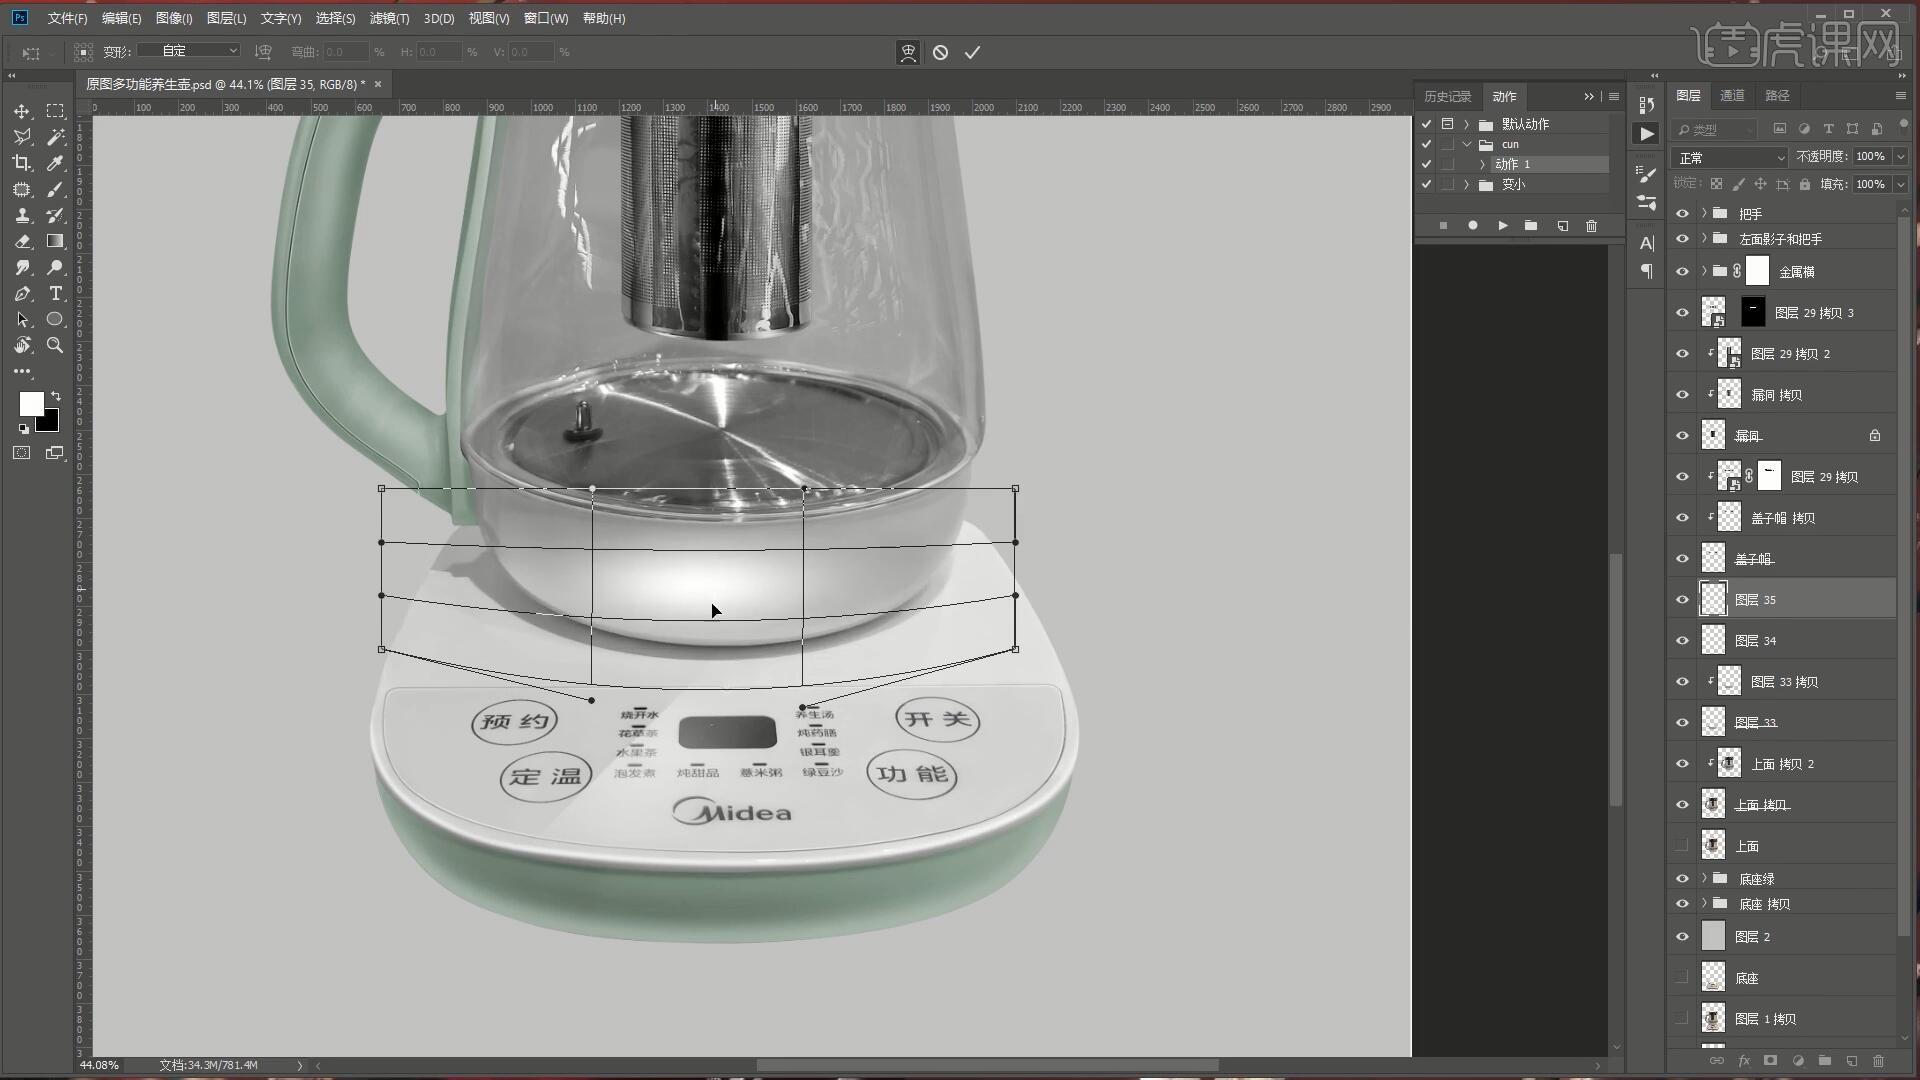Open the warp style 自定 dropdown
Screen dimensions: 1920x1080
point(189,51)
